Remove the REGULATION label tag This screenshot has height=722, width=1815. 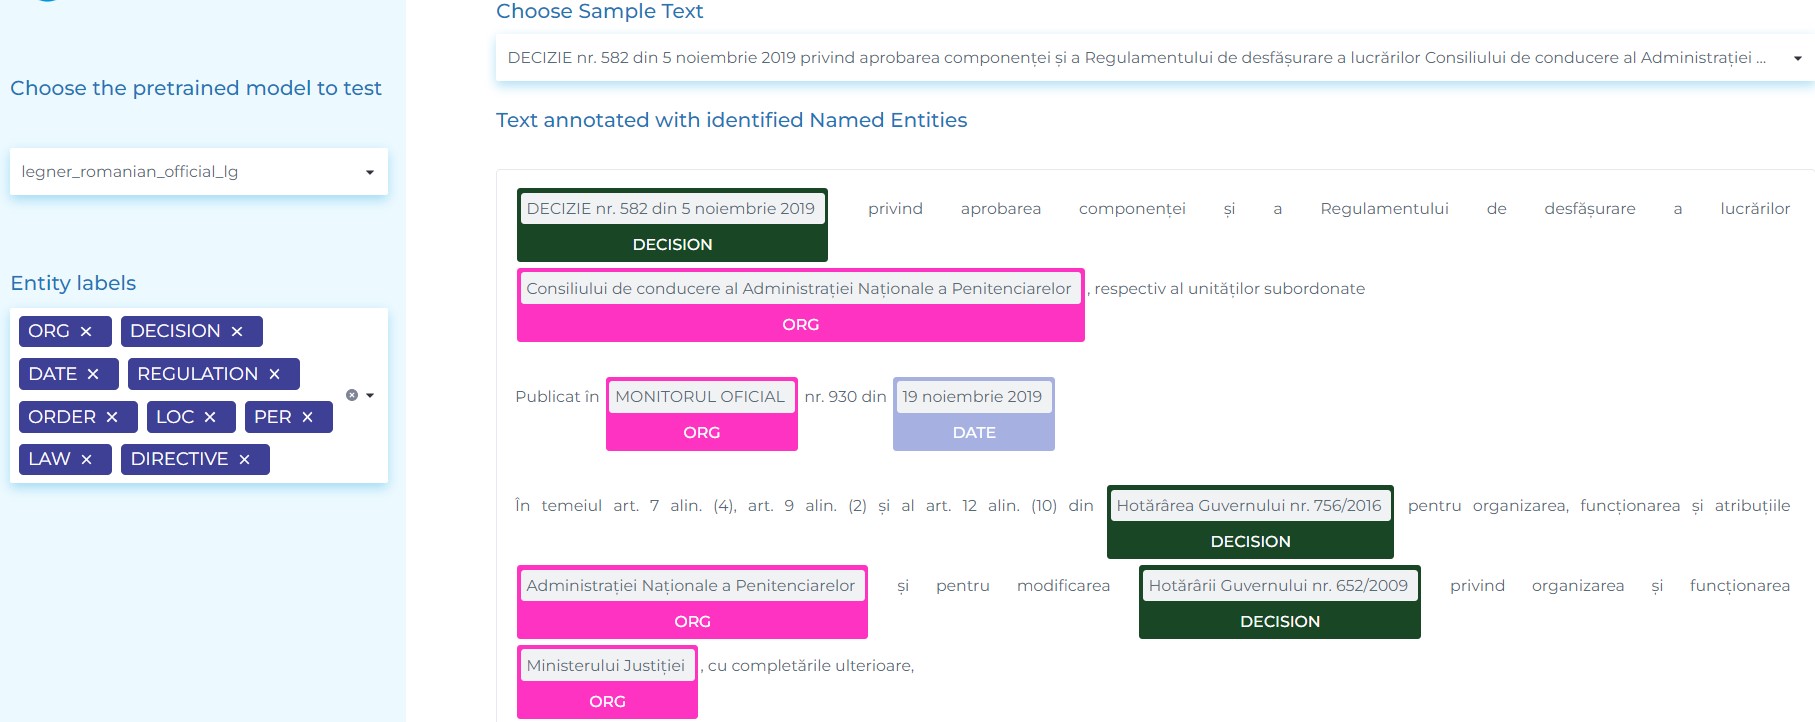point(274,374)
